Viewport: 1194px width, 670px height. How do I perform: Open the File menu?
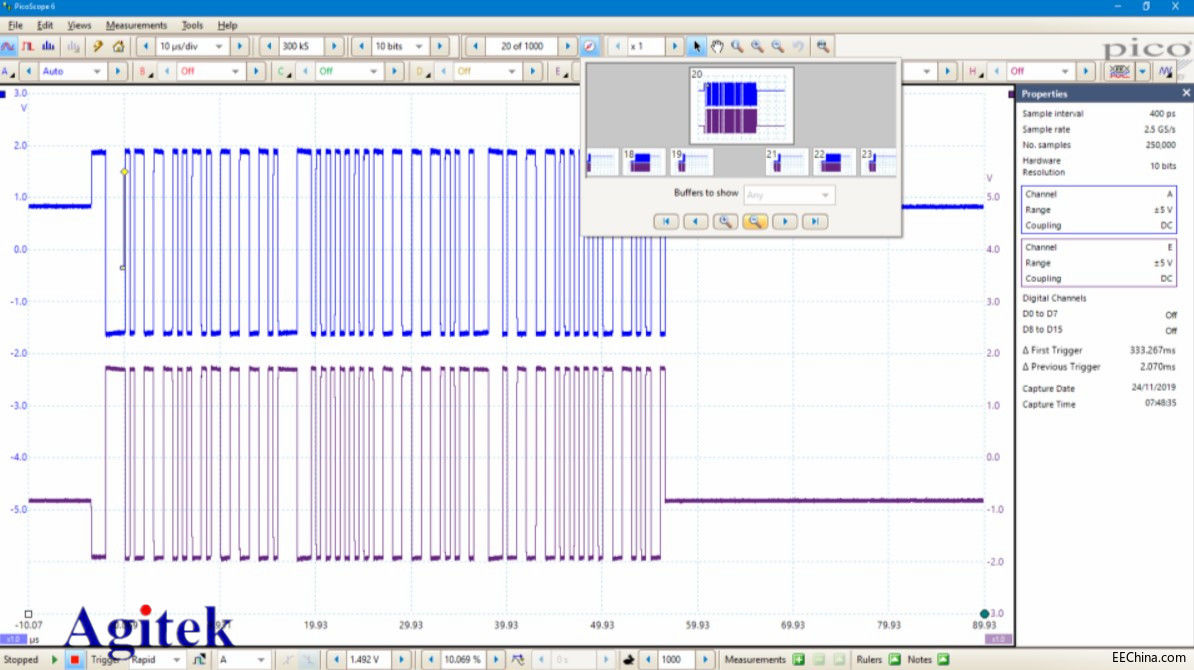(x=15, y=25)
